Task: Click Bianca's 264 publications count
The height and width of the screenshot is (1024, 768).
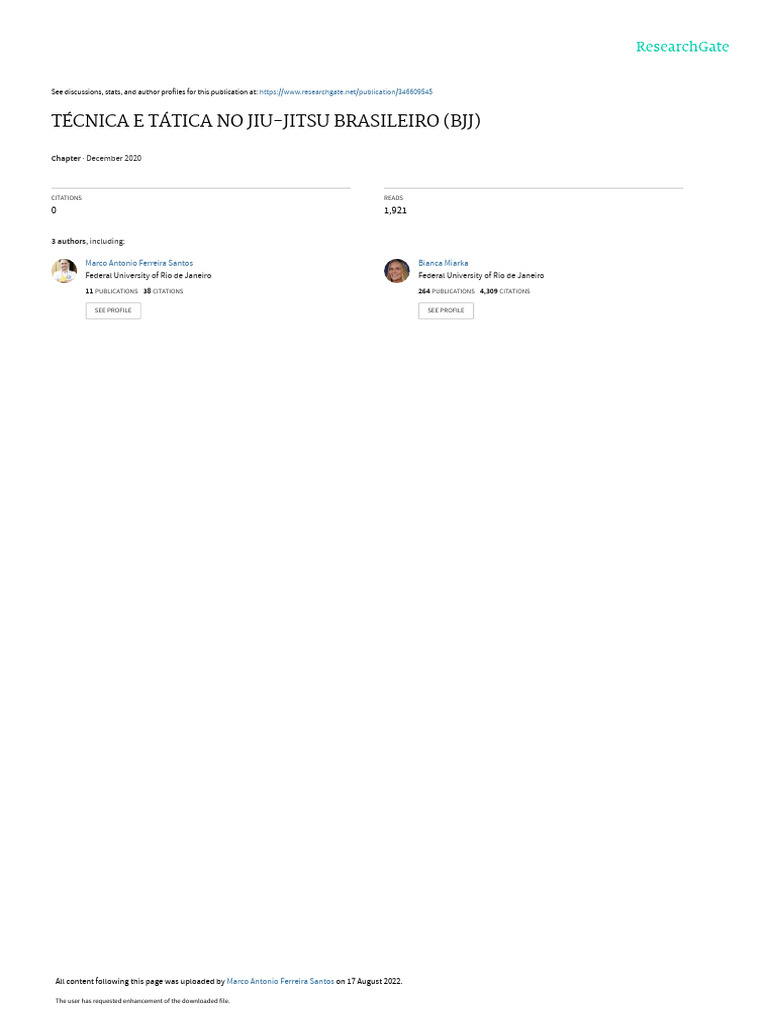Action: 447,291
